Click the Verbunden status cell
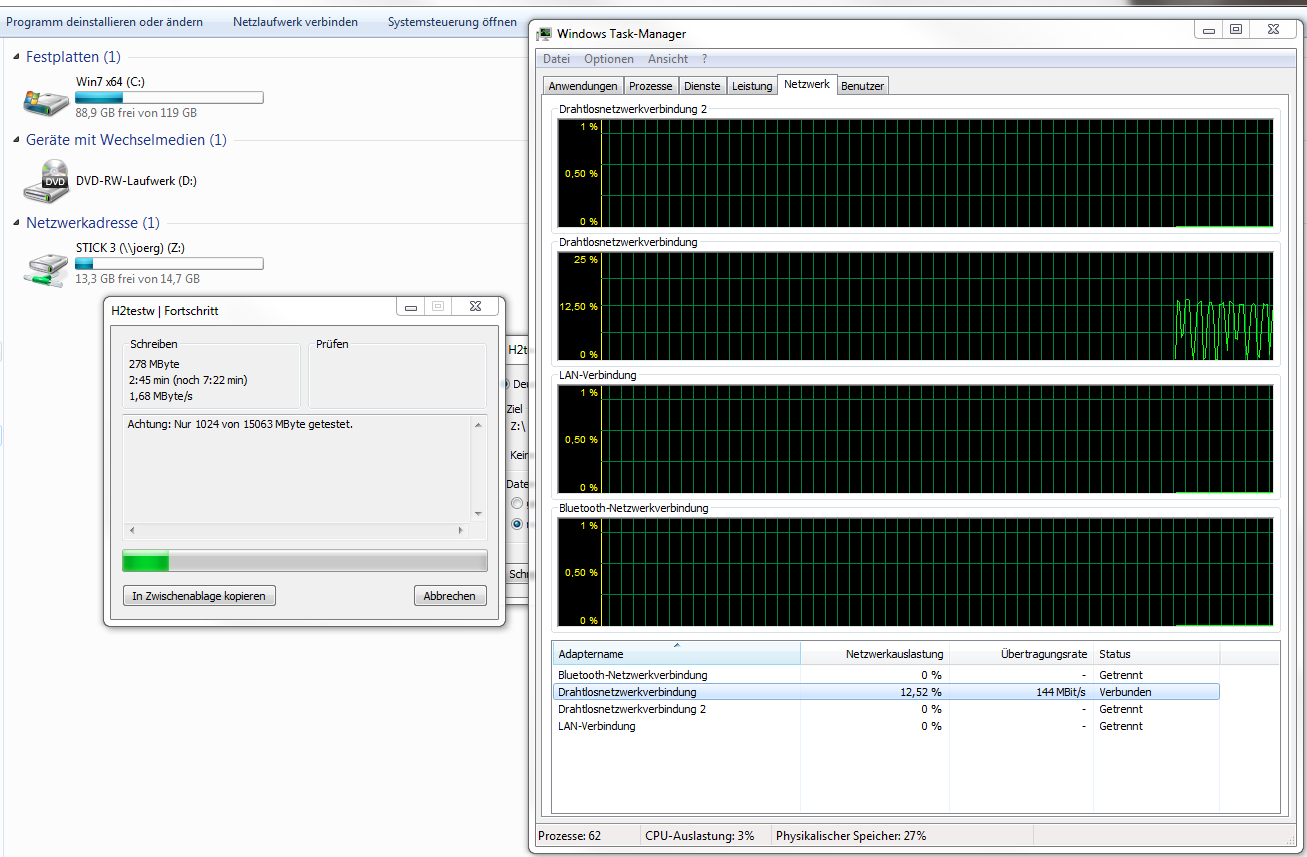The height and width of the screenshot is (857, 1307). click(1125, 692)
